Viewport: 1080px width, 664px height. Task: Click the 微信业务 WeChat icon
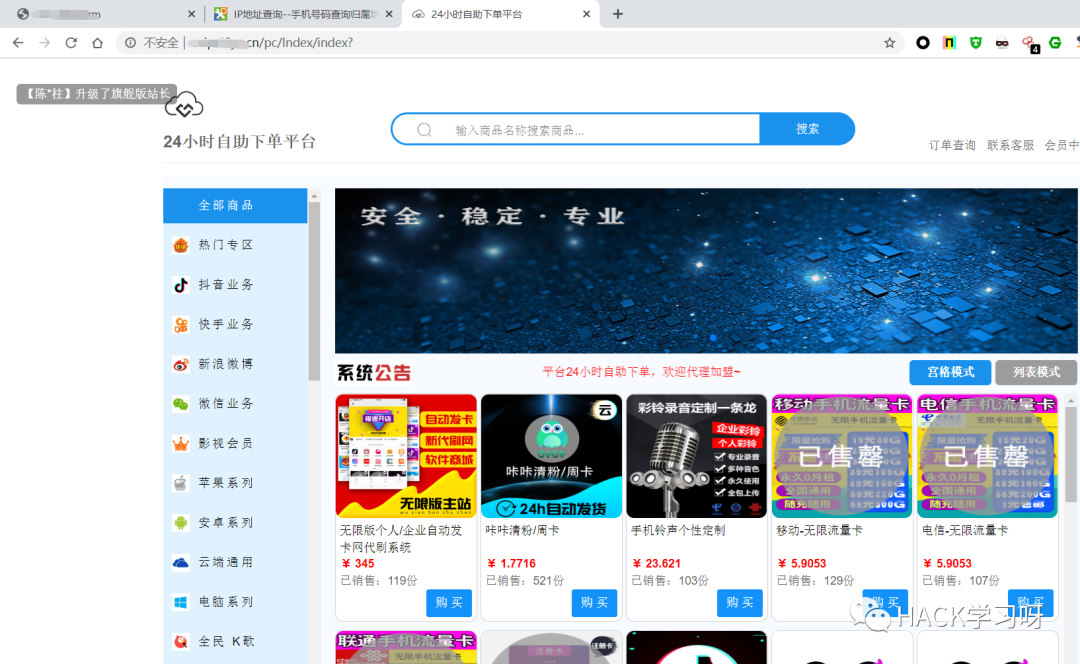180,404
